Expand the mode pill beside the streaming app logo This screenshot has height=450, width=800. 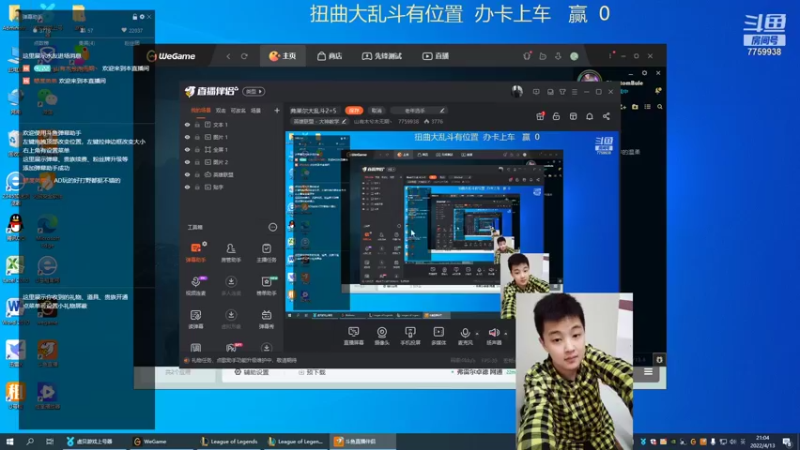(254, 91)
